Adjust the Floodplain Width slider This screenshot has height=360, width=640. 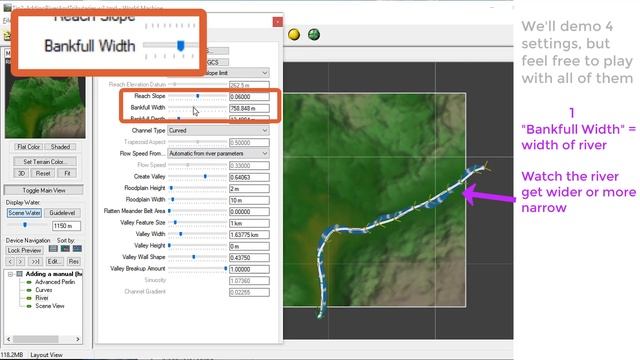click(198, 200)
